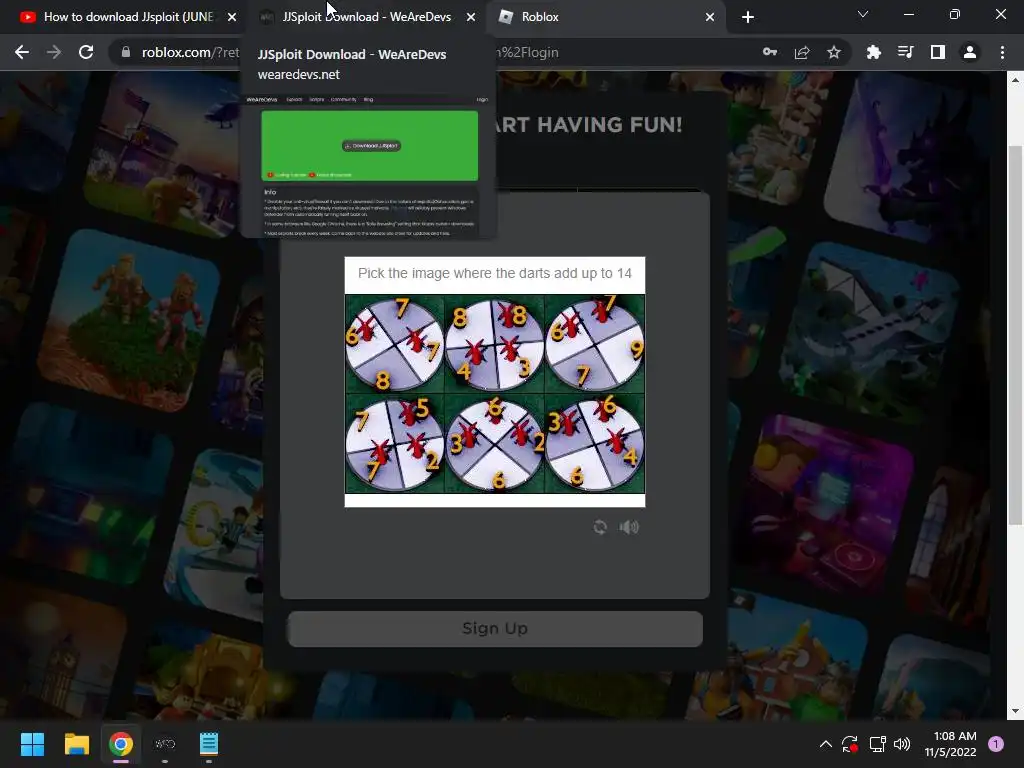Pick the dart image with 8, 8, 4, 3
Viewport: 1024px width, 768px height.
(494, 344)
